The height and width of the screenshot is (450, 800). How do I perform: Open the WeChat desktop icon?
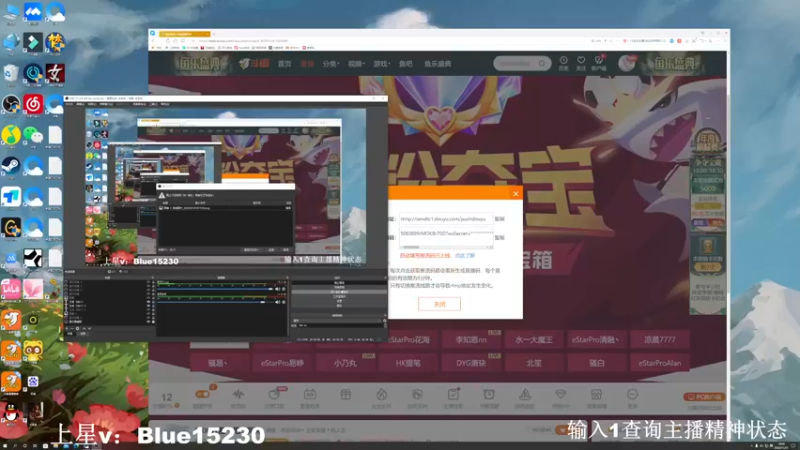pos(33,135)
